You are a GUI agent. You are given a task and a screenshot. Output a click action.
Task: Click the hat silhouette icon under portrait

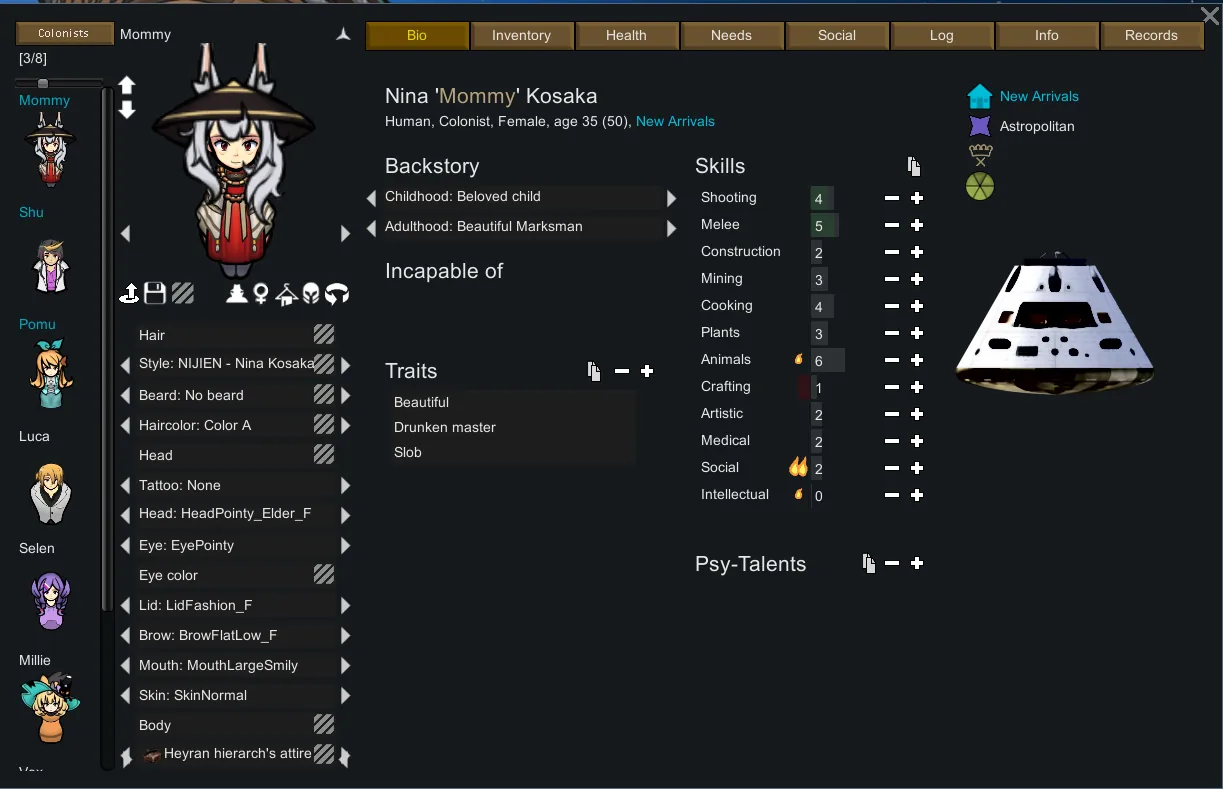236,293
